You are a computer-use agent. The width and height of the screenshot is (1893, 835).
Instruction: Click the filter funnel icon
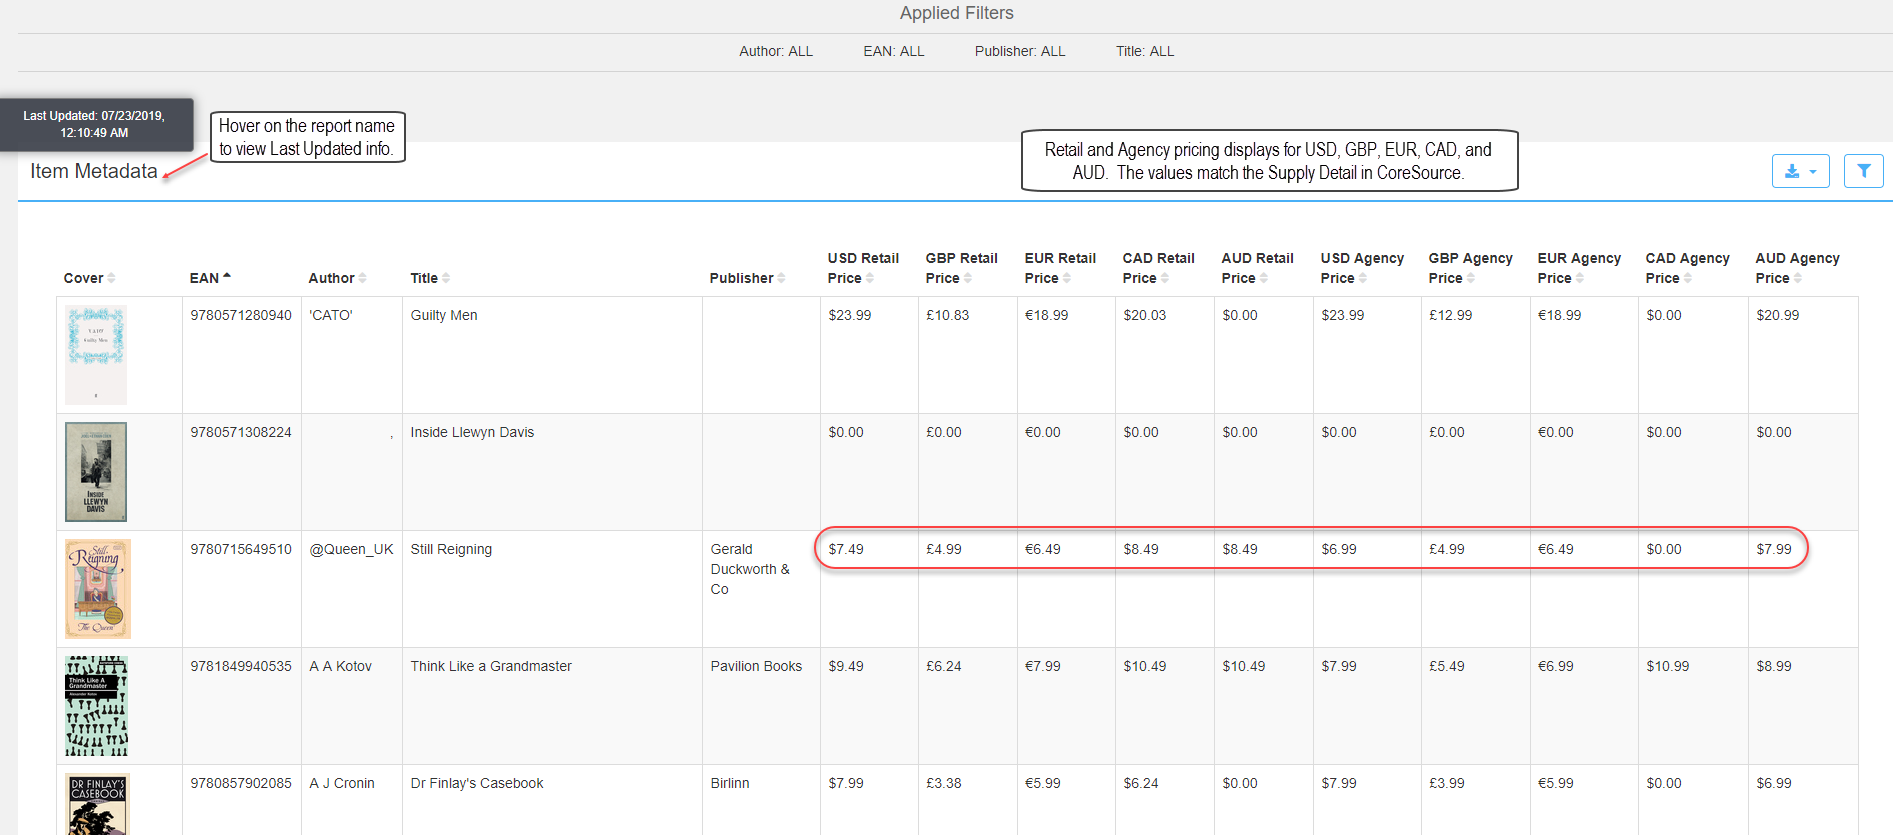(1863, 171)
